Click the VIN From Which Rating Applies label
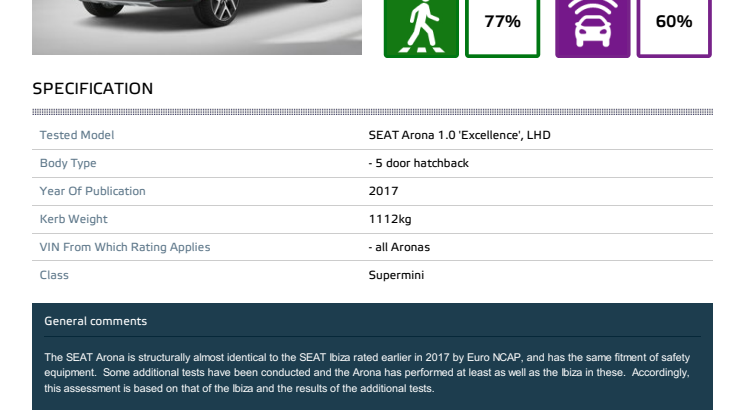Screen dimensions: 746x419 pos(125,247)
